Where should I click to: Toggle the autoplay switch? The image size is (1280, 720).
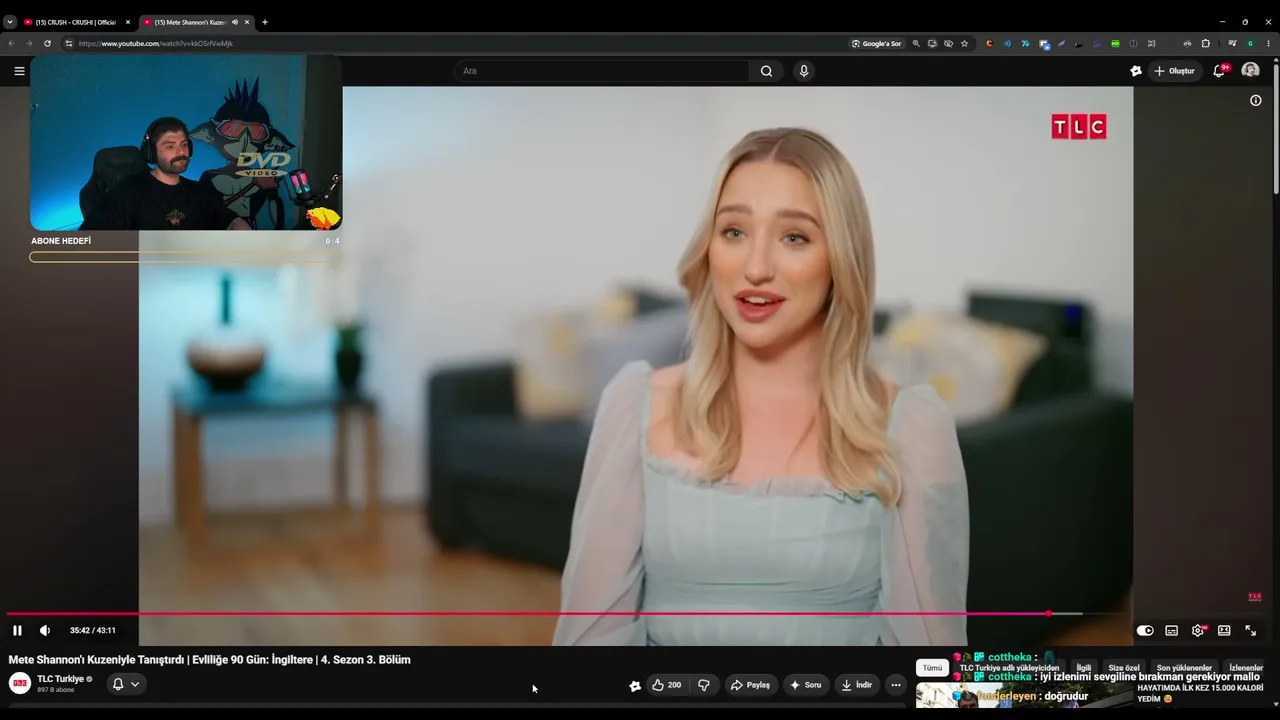point(1145,630)
